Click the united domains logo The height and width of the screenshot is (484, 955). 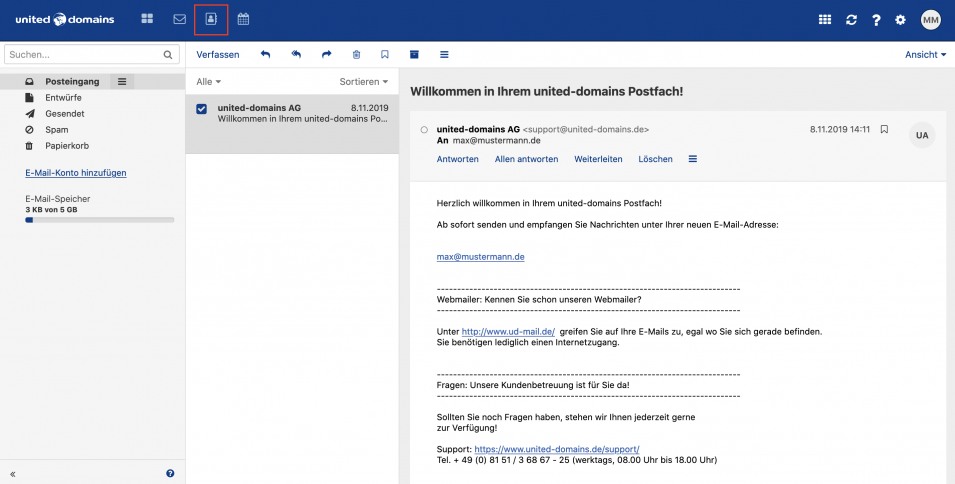[65, 19]
